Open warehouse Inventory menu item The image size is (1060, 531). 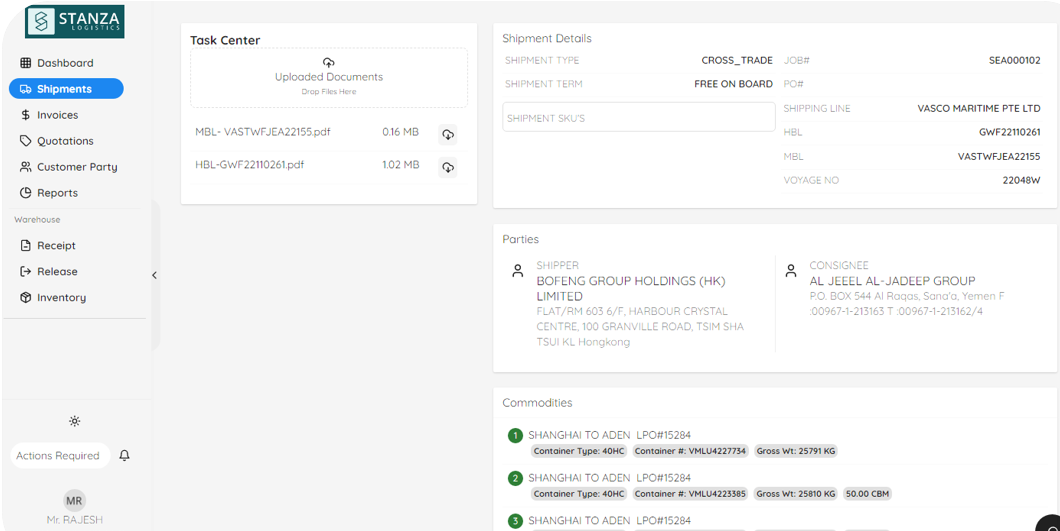pyautogui.click(x=66, y=298)
